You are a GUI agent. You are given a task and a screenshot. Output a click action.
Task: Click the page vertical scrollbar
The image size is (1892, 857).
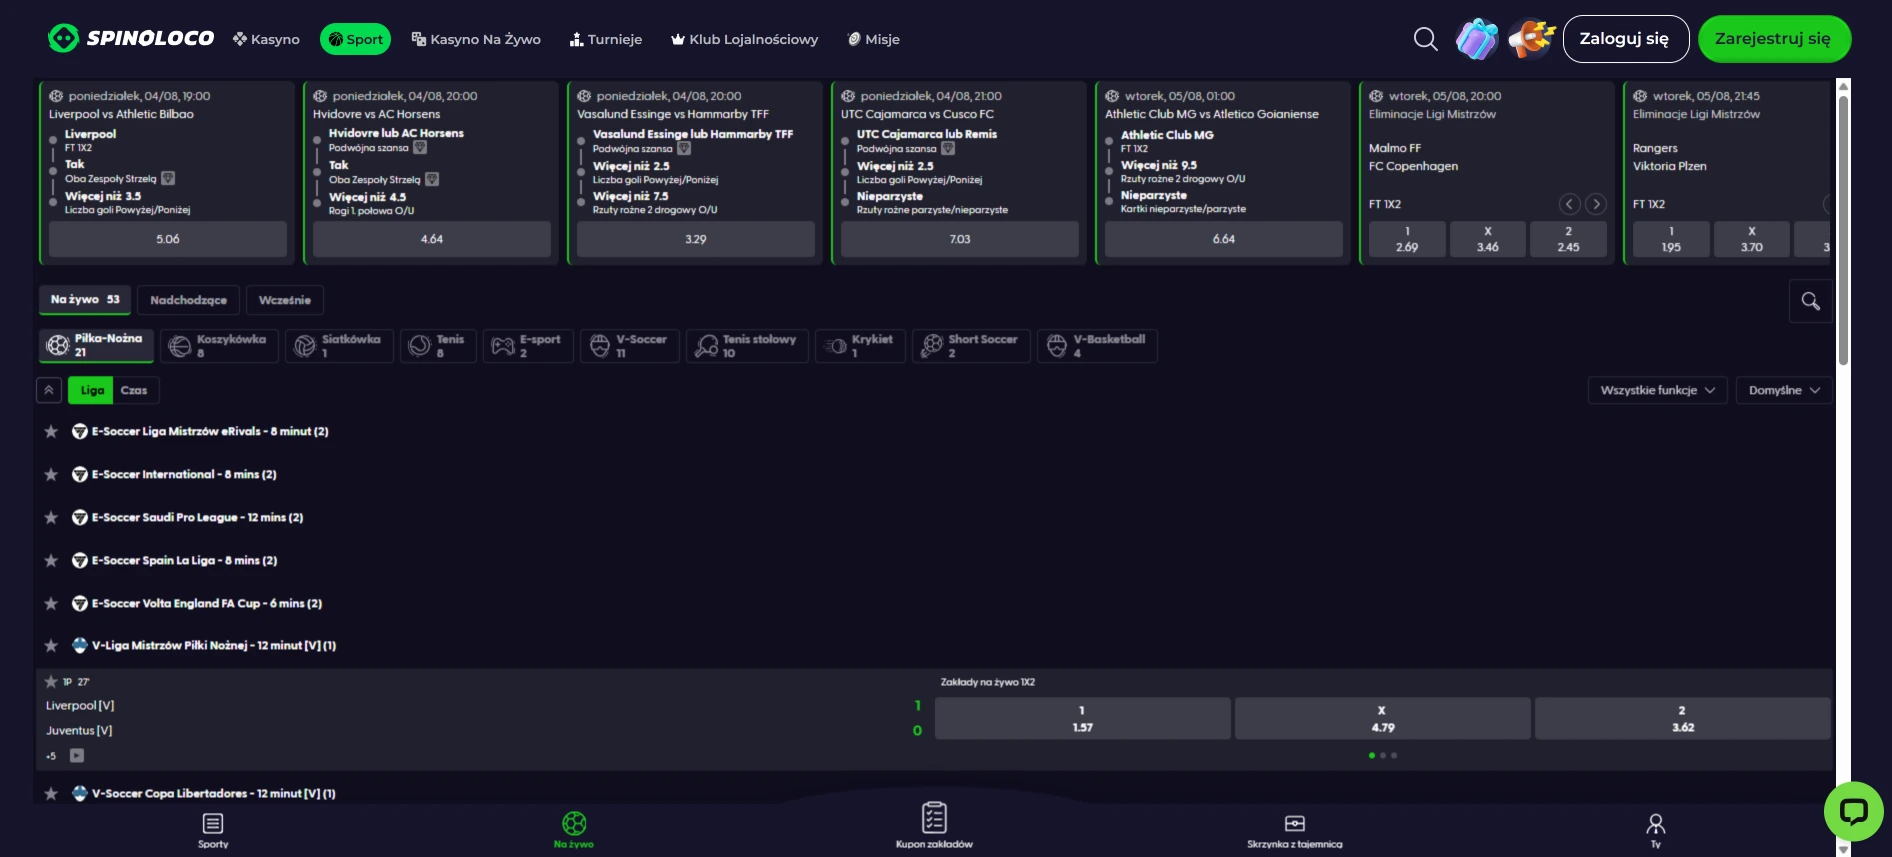(x=1843, y=230)
